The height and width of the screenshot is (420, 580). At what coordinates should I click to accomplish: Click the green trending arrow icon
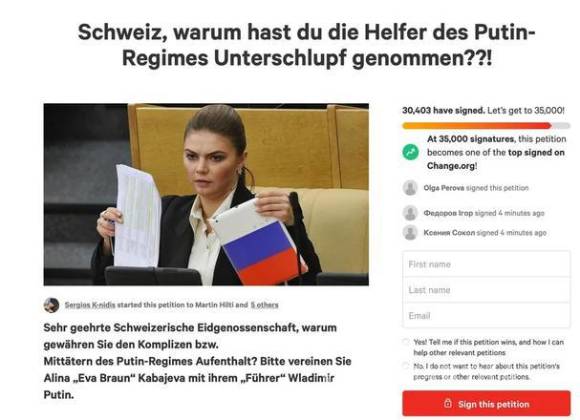pyautogui.click(x=410, y=152)
